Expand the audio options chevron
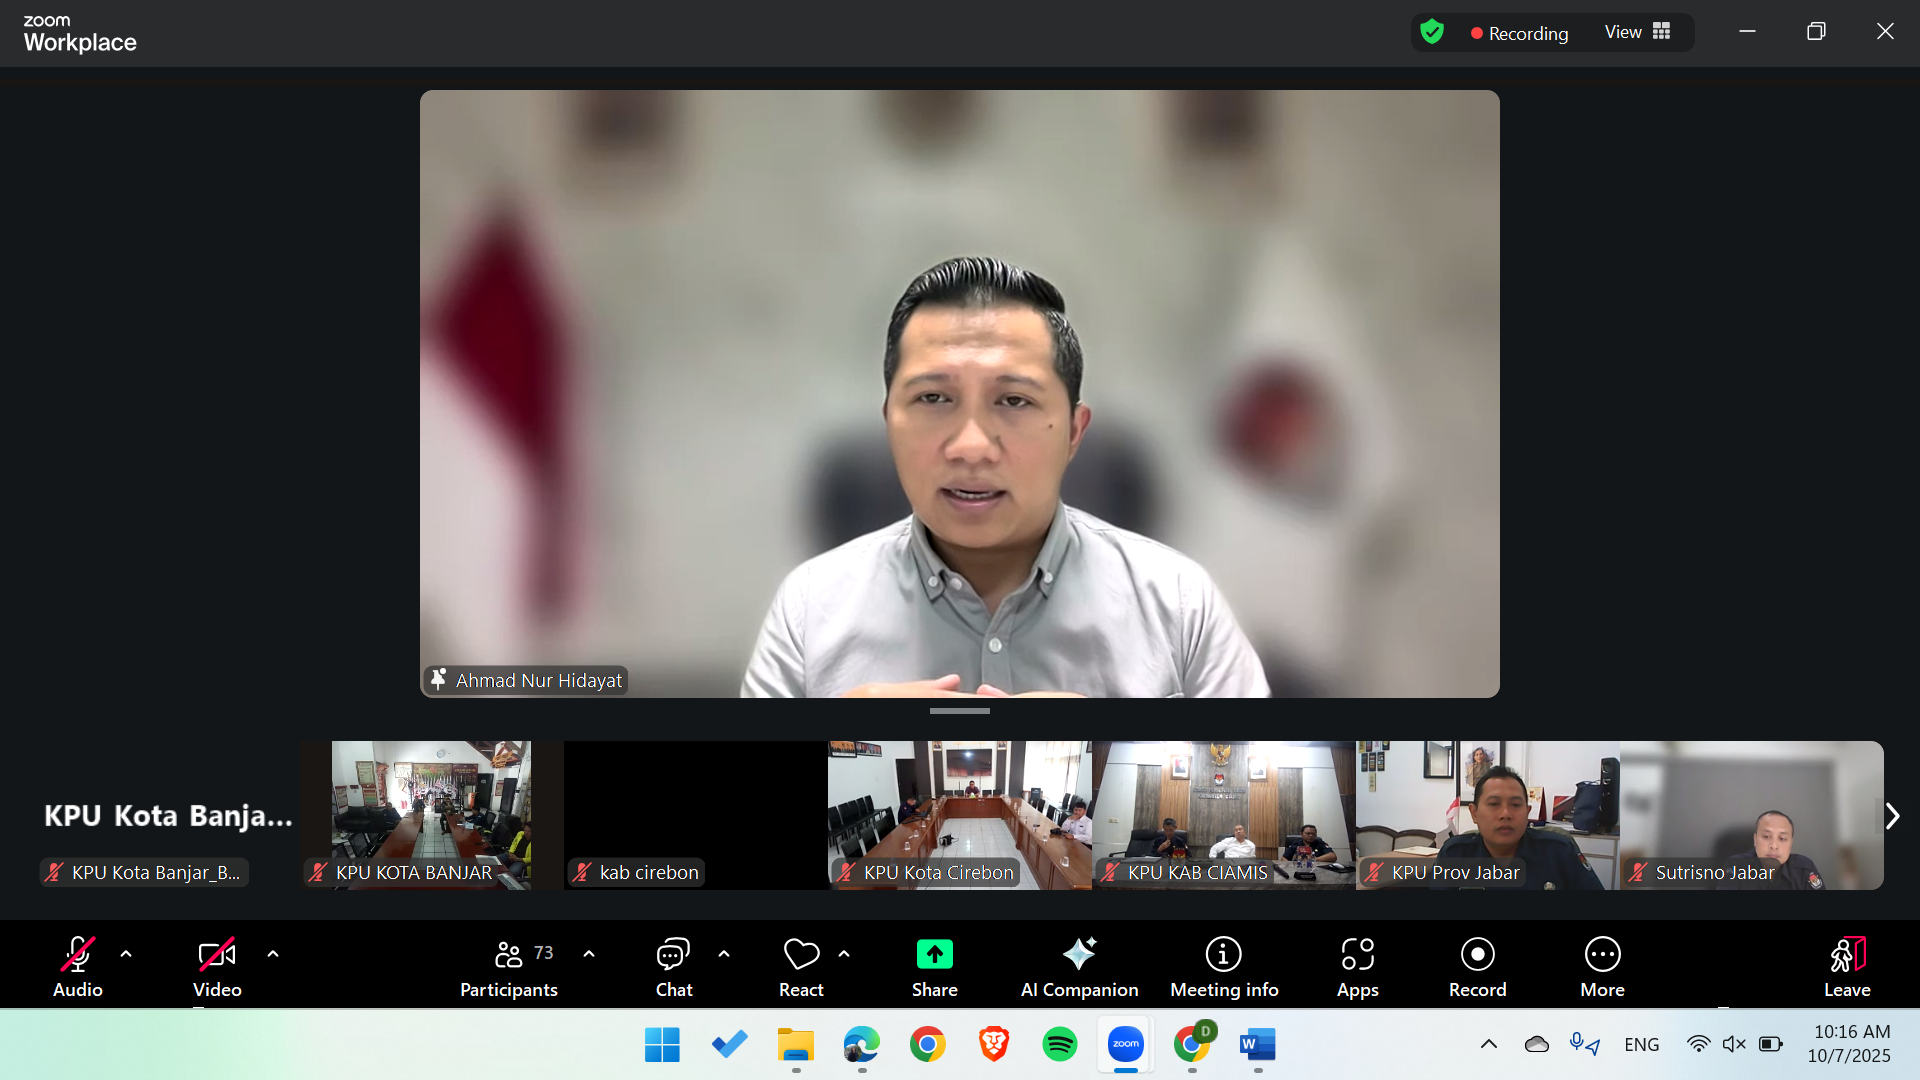This screenshot has height=1080, width=1920. 126,954
